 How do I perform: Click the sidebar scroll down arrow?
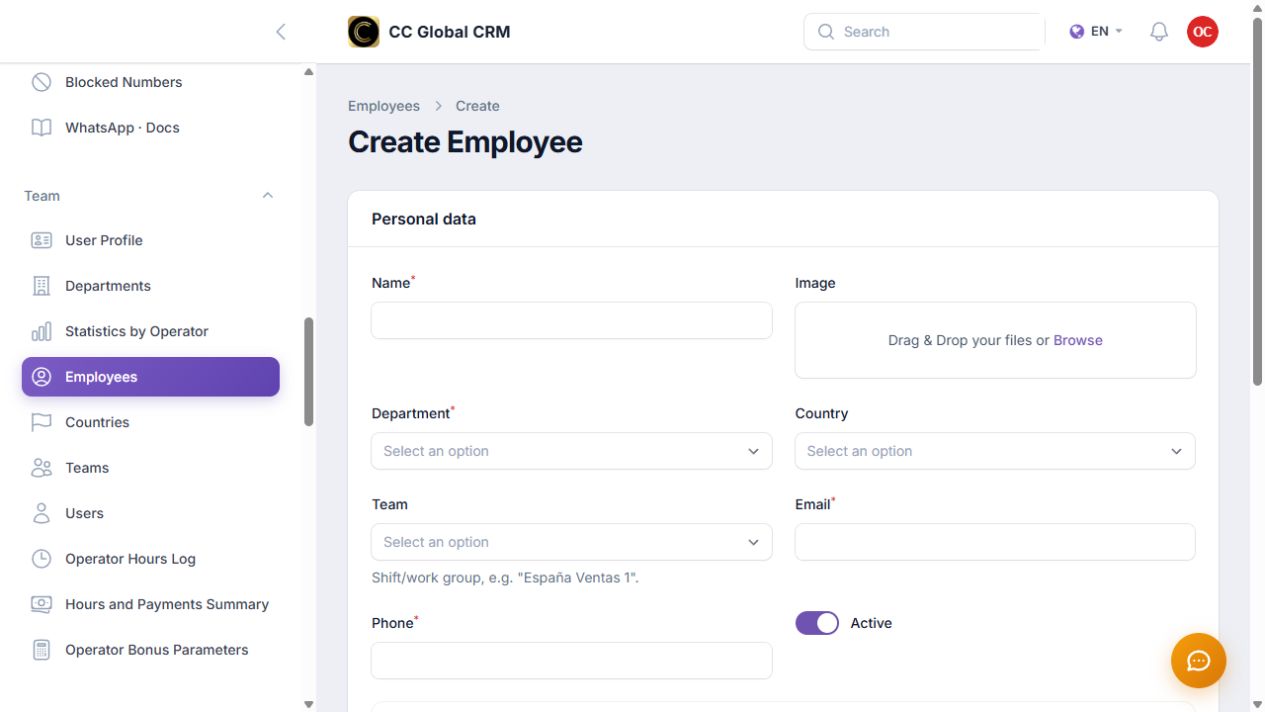pyautogui.click(x=309, y=704)
